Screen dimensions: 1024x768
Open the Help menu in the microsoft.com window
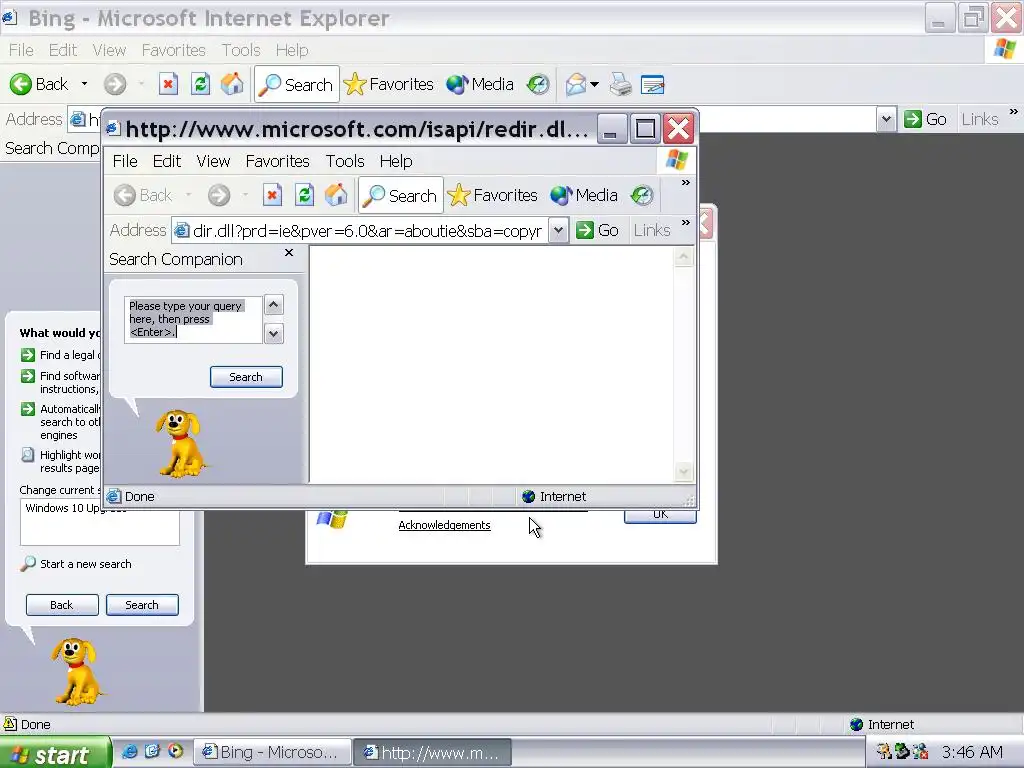pyautogui.click(x=396, y=161)
